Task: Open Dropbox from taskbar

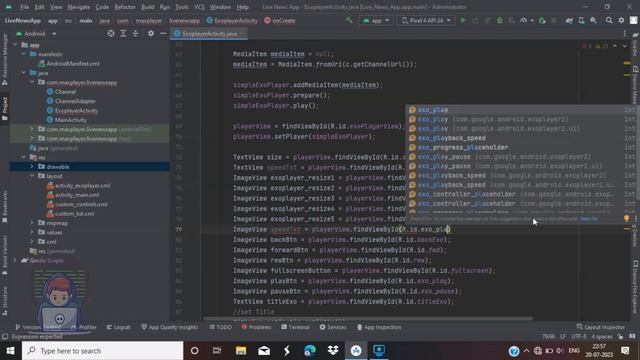Action: click(x=333, y=351)
